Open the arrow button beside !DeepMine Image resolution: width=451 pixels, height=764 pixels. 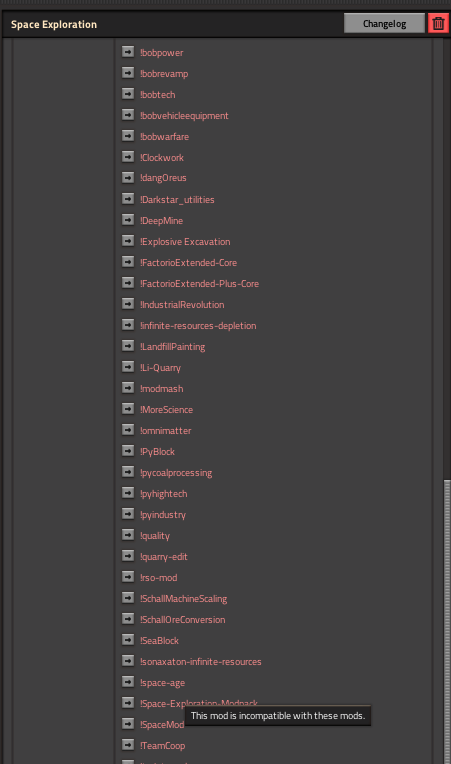pyautogui.click(x=128, y=220)
